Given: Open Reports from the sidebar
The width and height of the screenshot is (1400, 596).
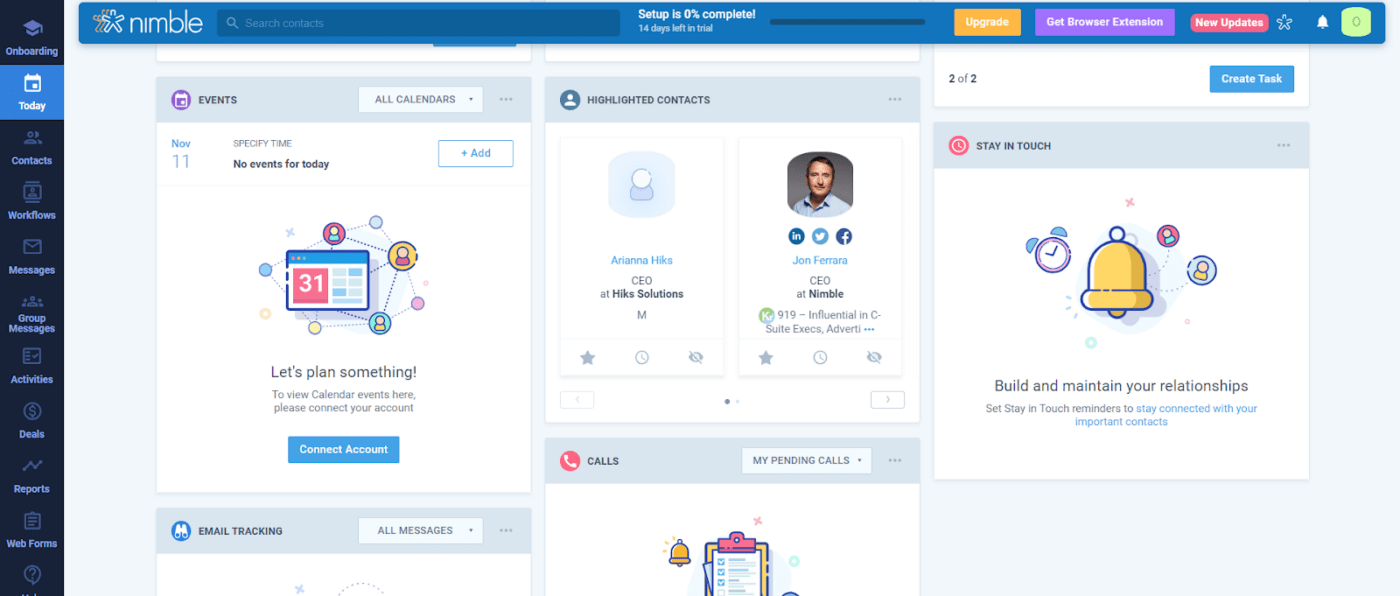Looking at the screenshot, I should [x=32, y=476].
